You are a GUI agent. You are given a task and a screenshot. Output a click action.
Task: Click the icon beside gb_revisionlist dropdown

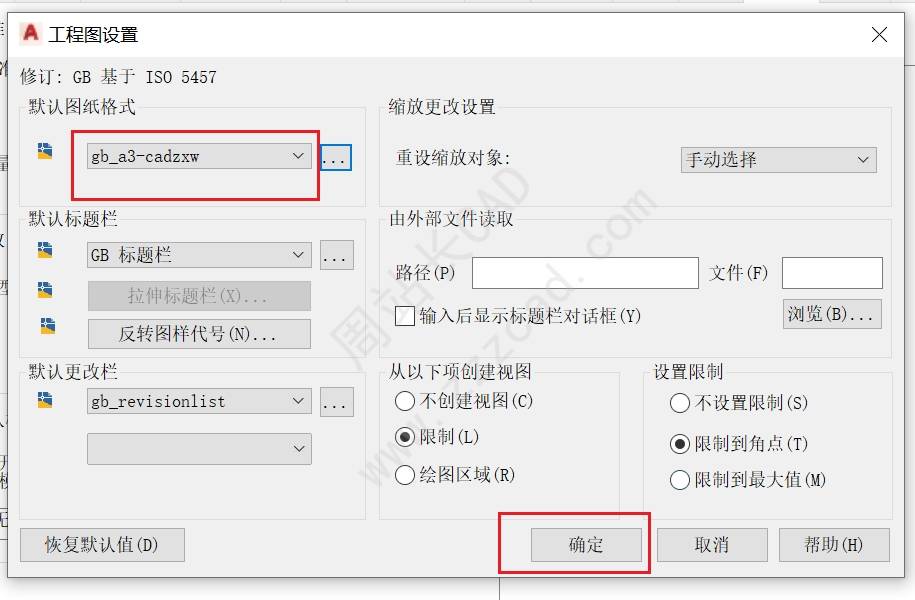pyautogui.click(x=45, y=399)
